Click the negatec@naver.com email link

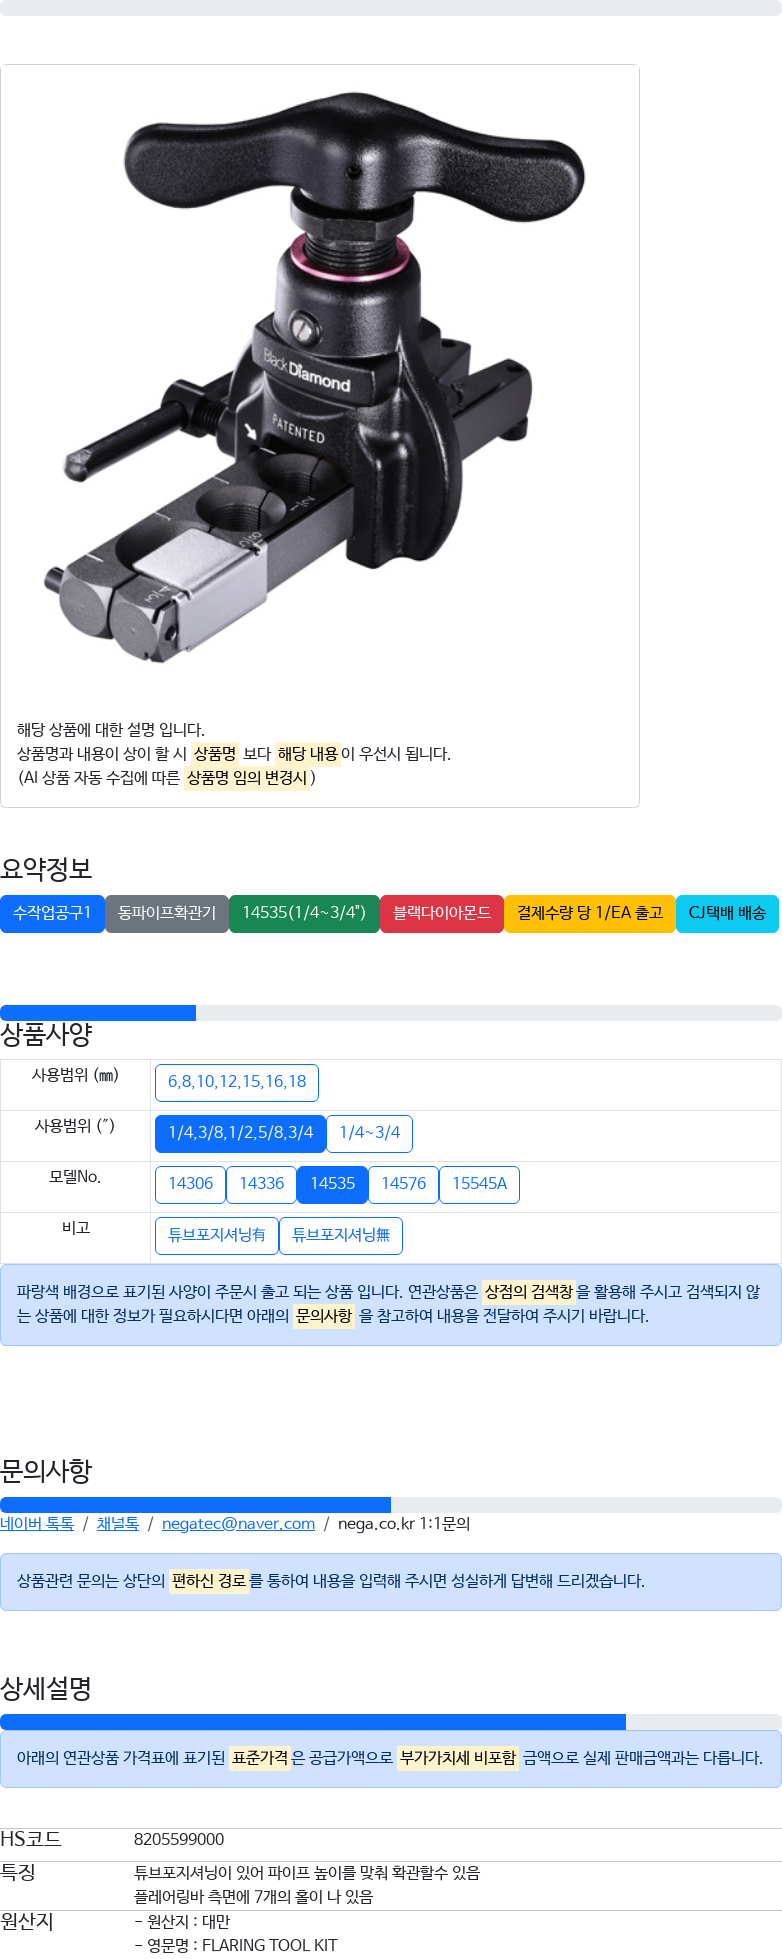point(238,1524)
